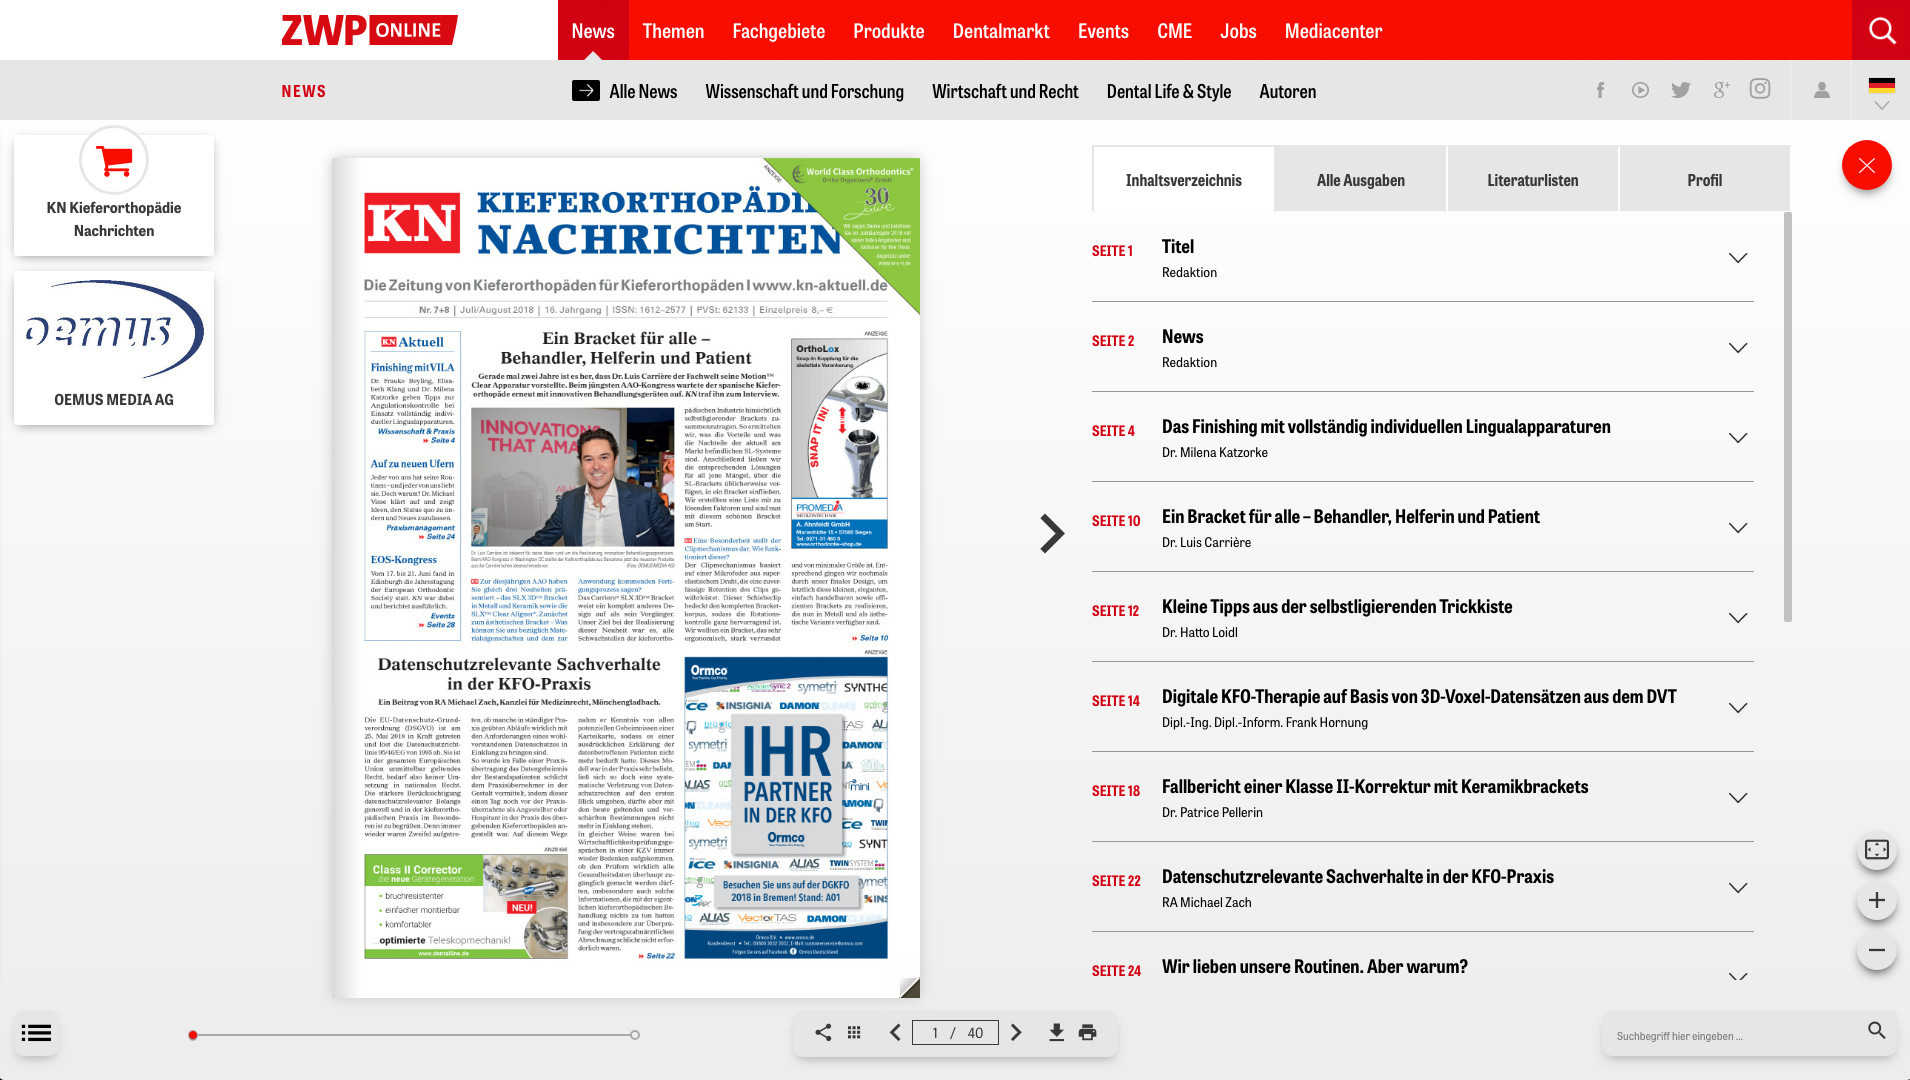Viewport: 1910px width, 1080px height.
Task: Select News in the main menu
Action: (593, 30)
